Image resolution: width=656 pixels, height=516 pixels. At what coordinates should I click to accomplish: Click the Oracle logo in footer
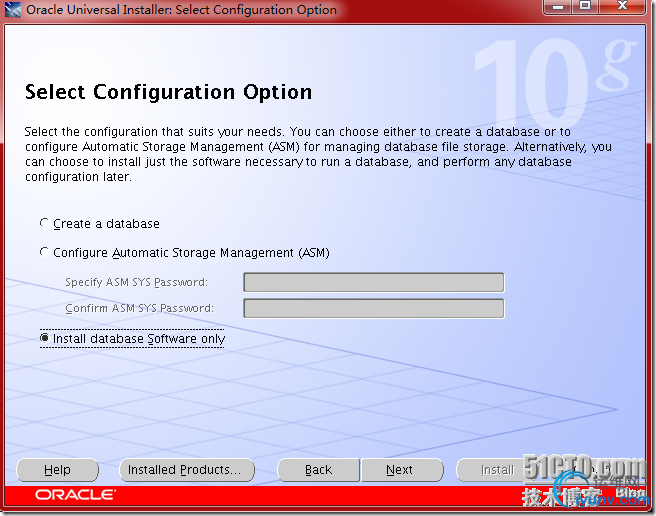[x=75, y=495]
